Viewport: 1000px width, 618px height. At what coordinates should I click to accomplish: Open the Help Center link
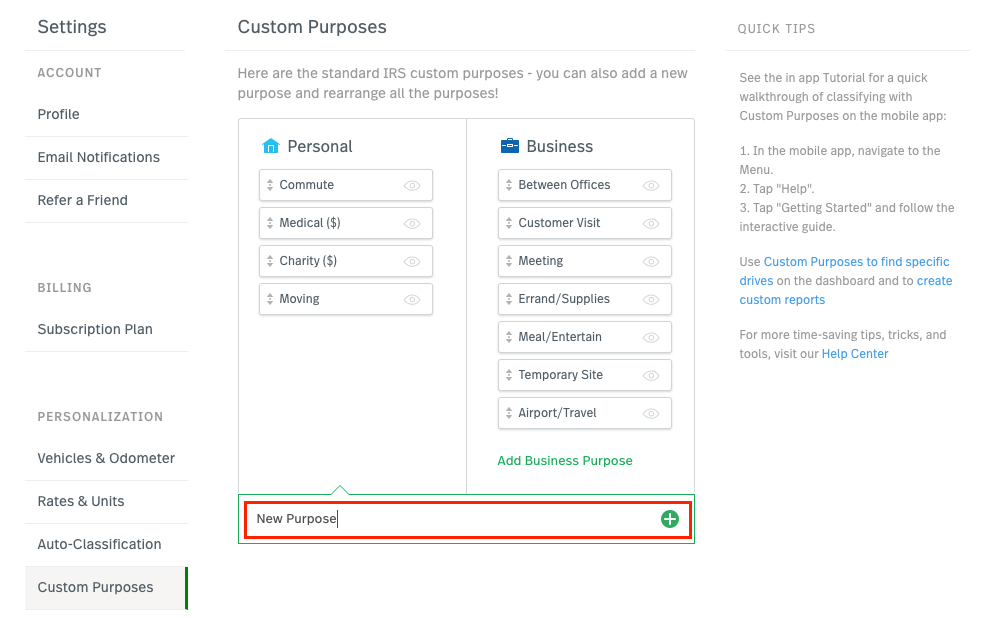click(x=855, y=354)
